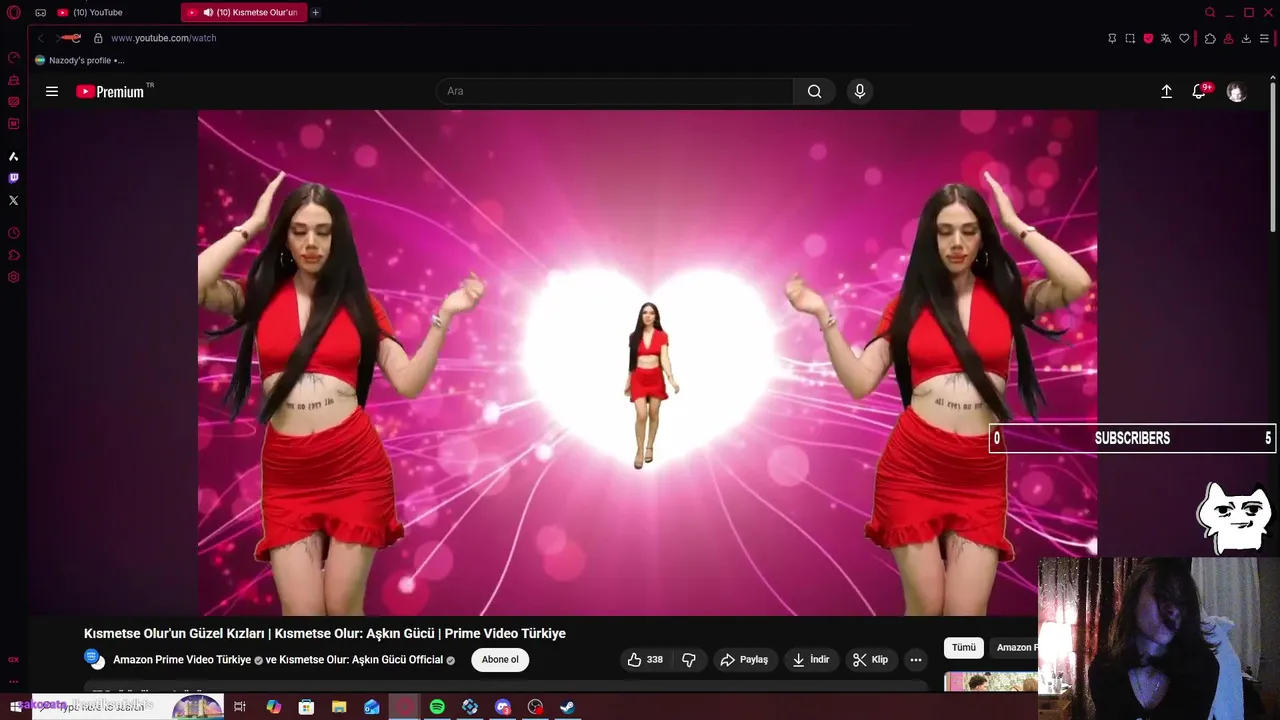Open Outlook from the taskbar
The height and width of the screenshot is (720, 1280).
click(372, 707)
